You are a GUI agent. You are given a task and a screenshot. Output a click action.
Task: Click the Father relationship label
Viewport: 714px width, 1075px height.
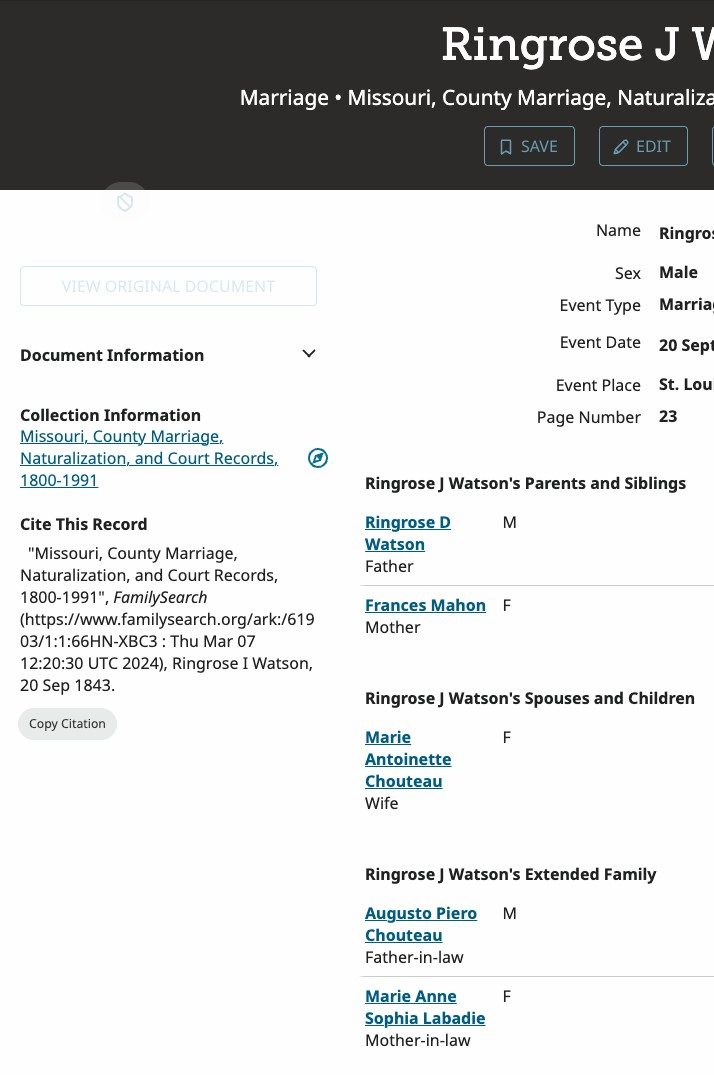pyautogui.click(x=389, y=566)
